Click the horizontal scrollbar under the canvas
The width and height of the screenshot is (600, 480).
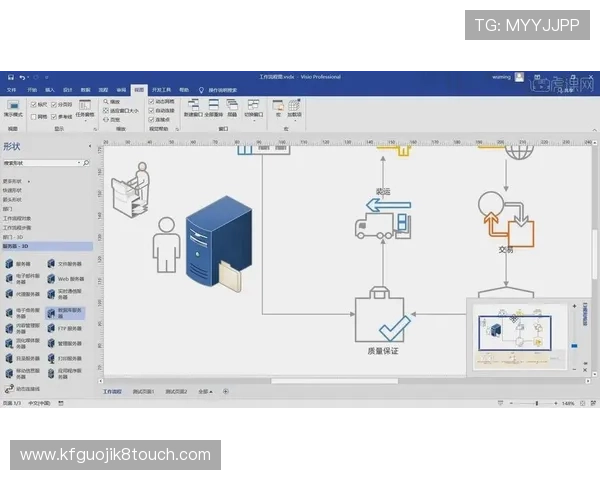(334, 381)
